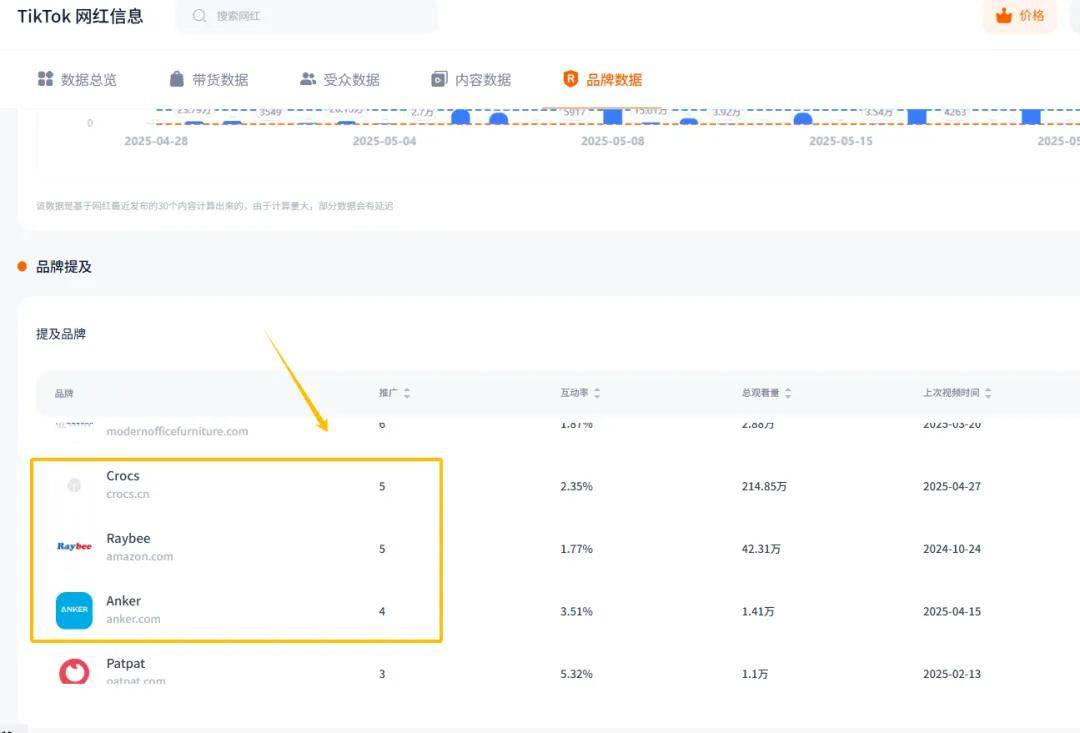1080x733 pixels.
Task: Click the 2025-05-08 chart date marker
Action: (x=612, y=141)
